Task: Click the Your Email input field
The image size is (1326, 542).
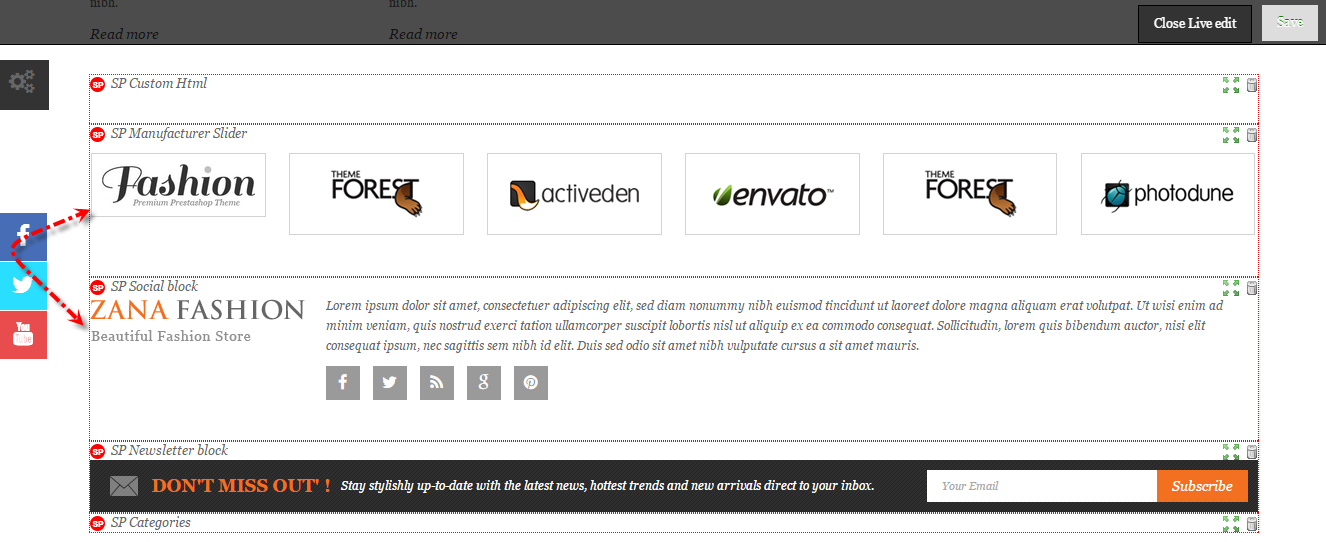Action: point(1042,486)
